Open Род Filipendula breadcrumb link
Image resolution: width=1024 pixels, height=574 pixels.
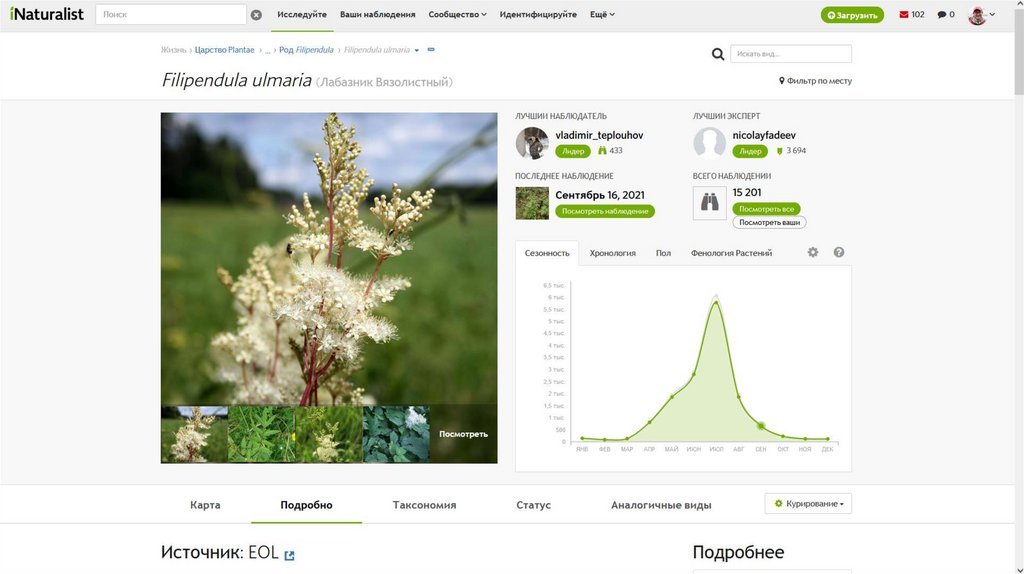coord(306,50)
